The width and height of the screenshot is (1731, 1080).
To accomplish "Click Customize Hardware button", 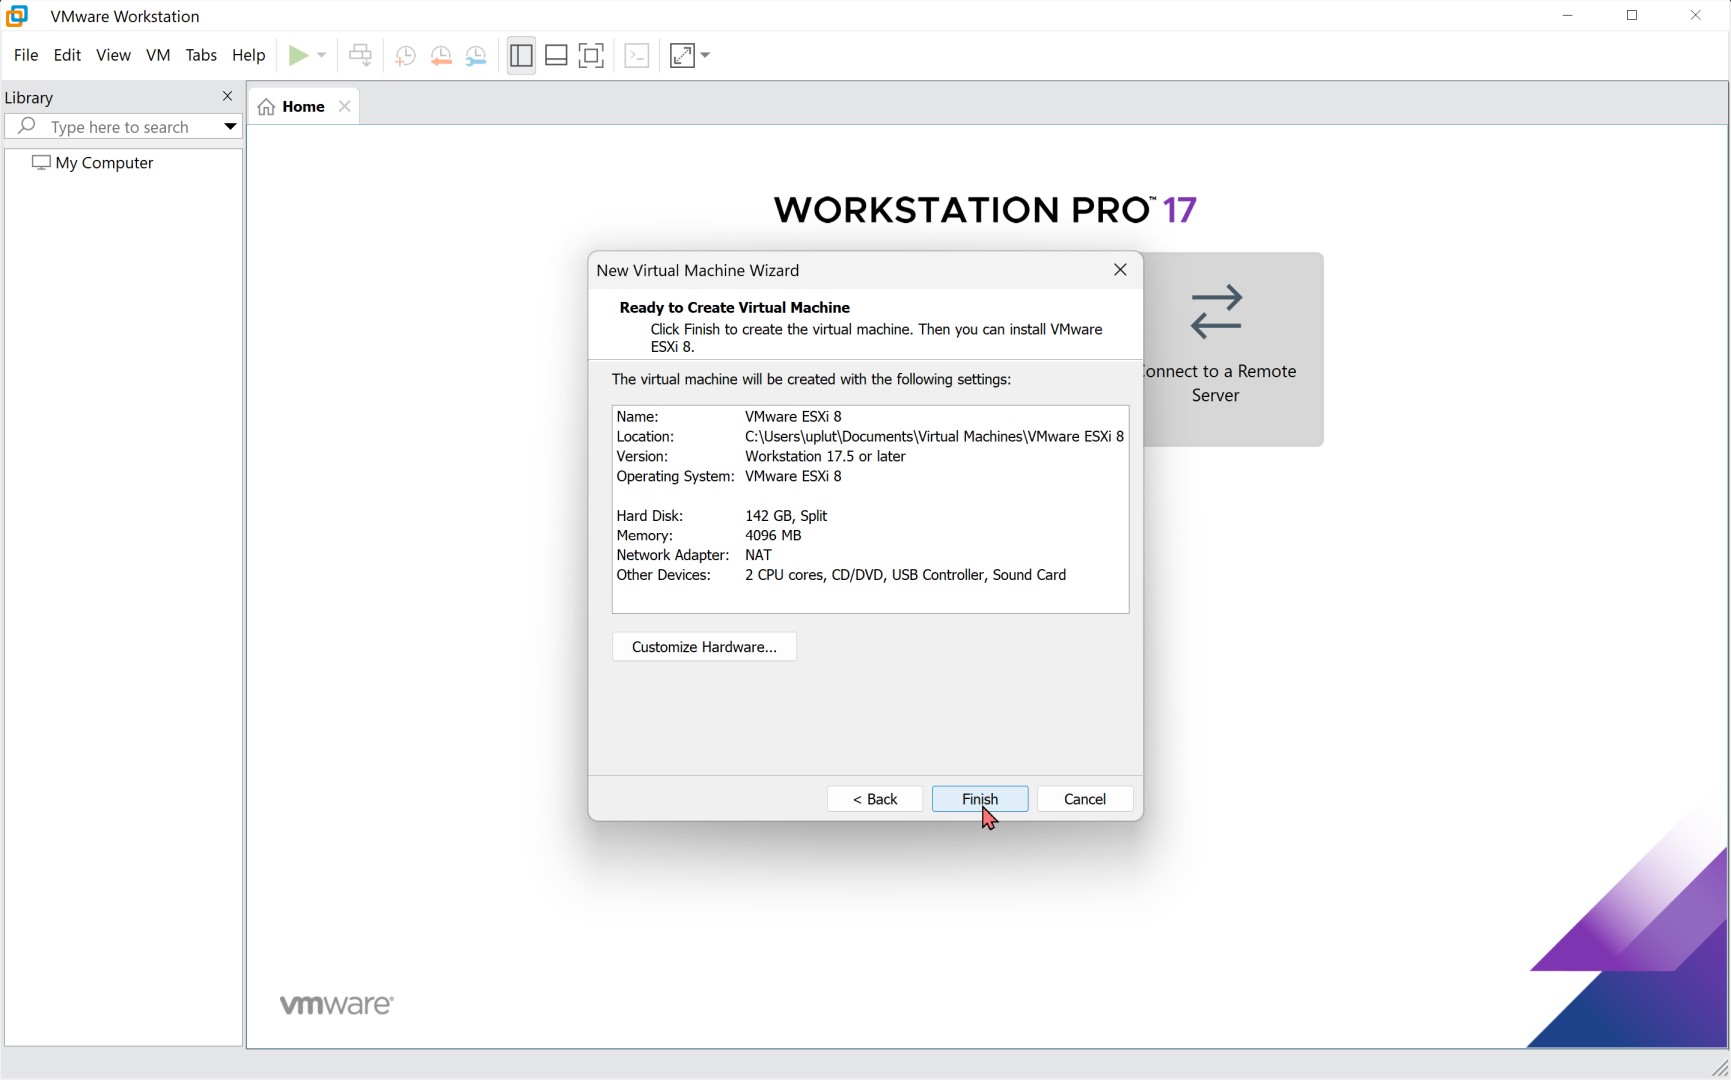I will pos(704,647).
